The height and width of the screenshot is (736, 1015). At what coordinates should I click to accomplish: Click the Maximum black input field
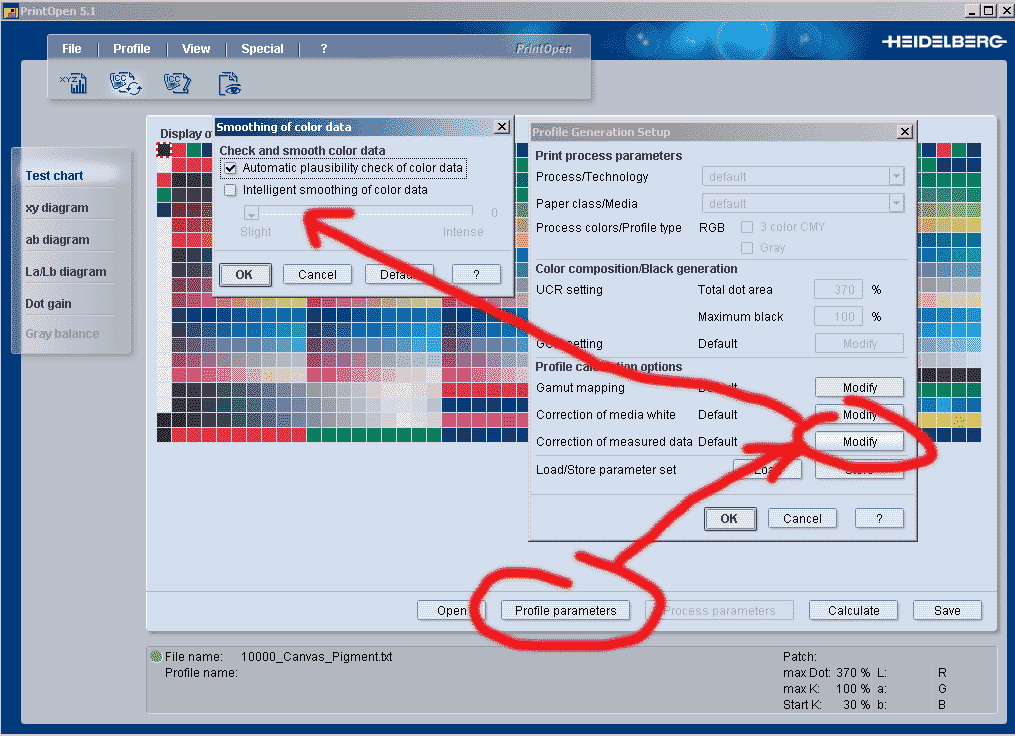(x=838, y=317)
